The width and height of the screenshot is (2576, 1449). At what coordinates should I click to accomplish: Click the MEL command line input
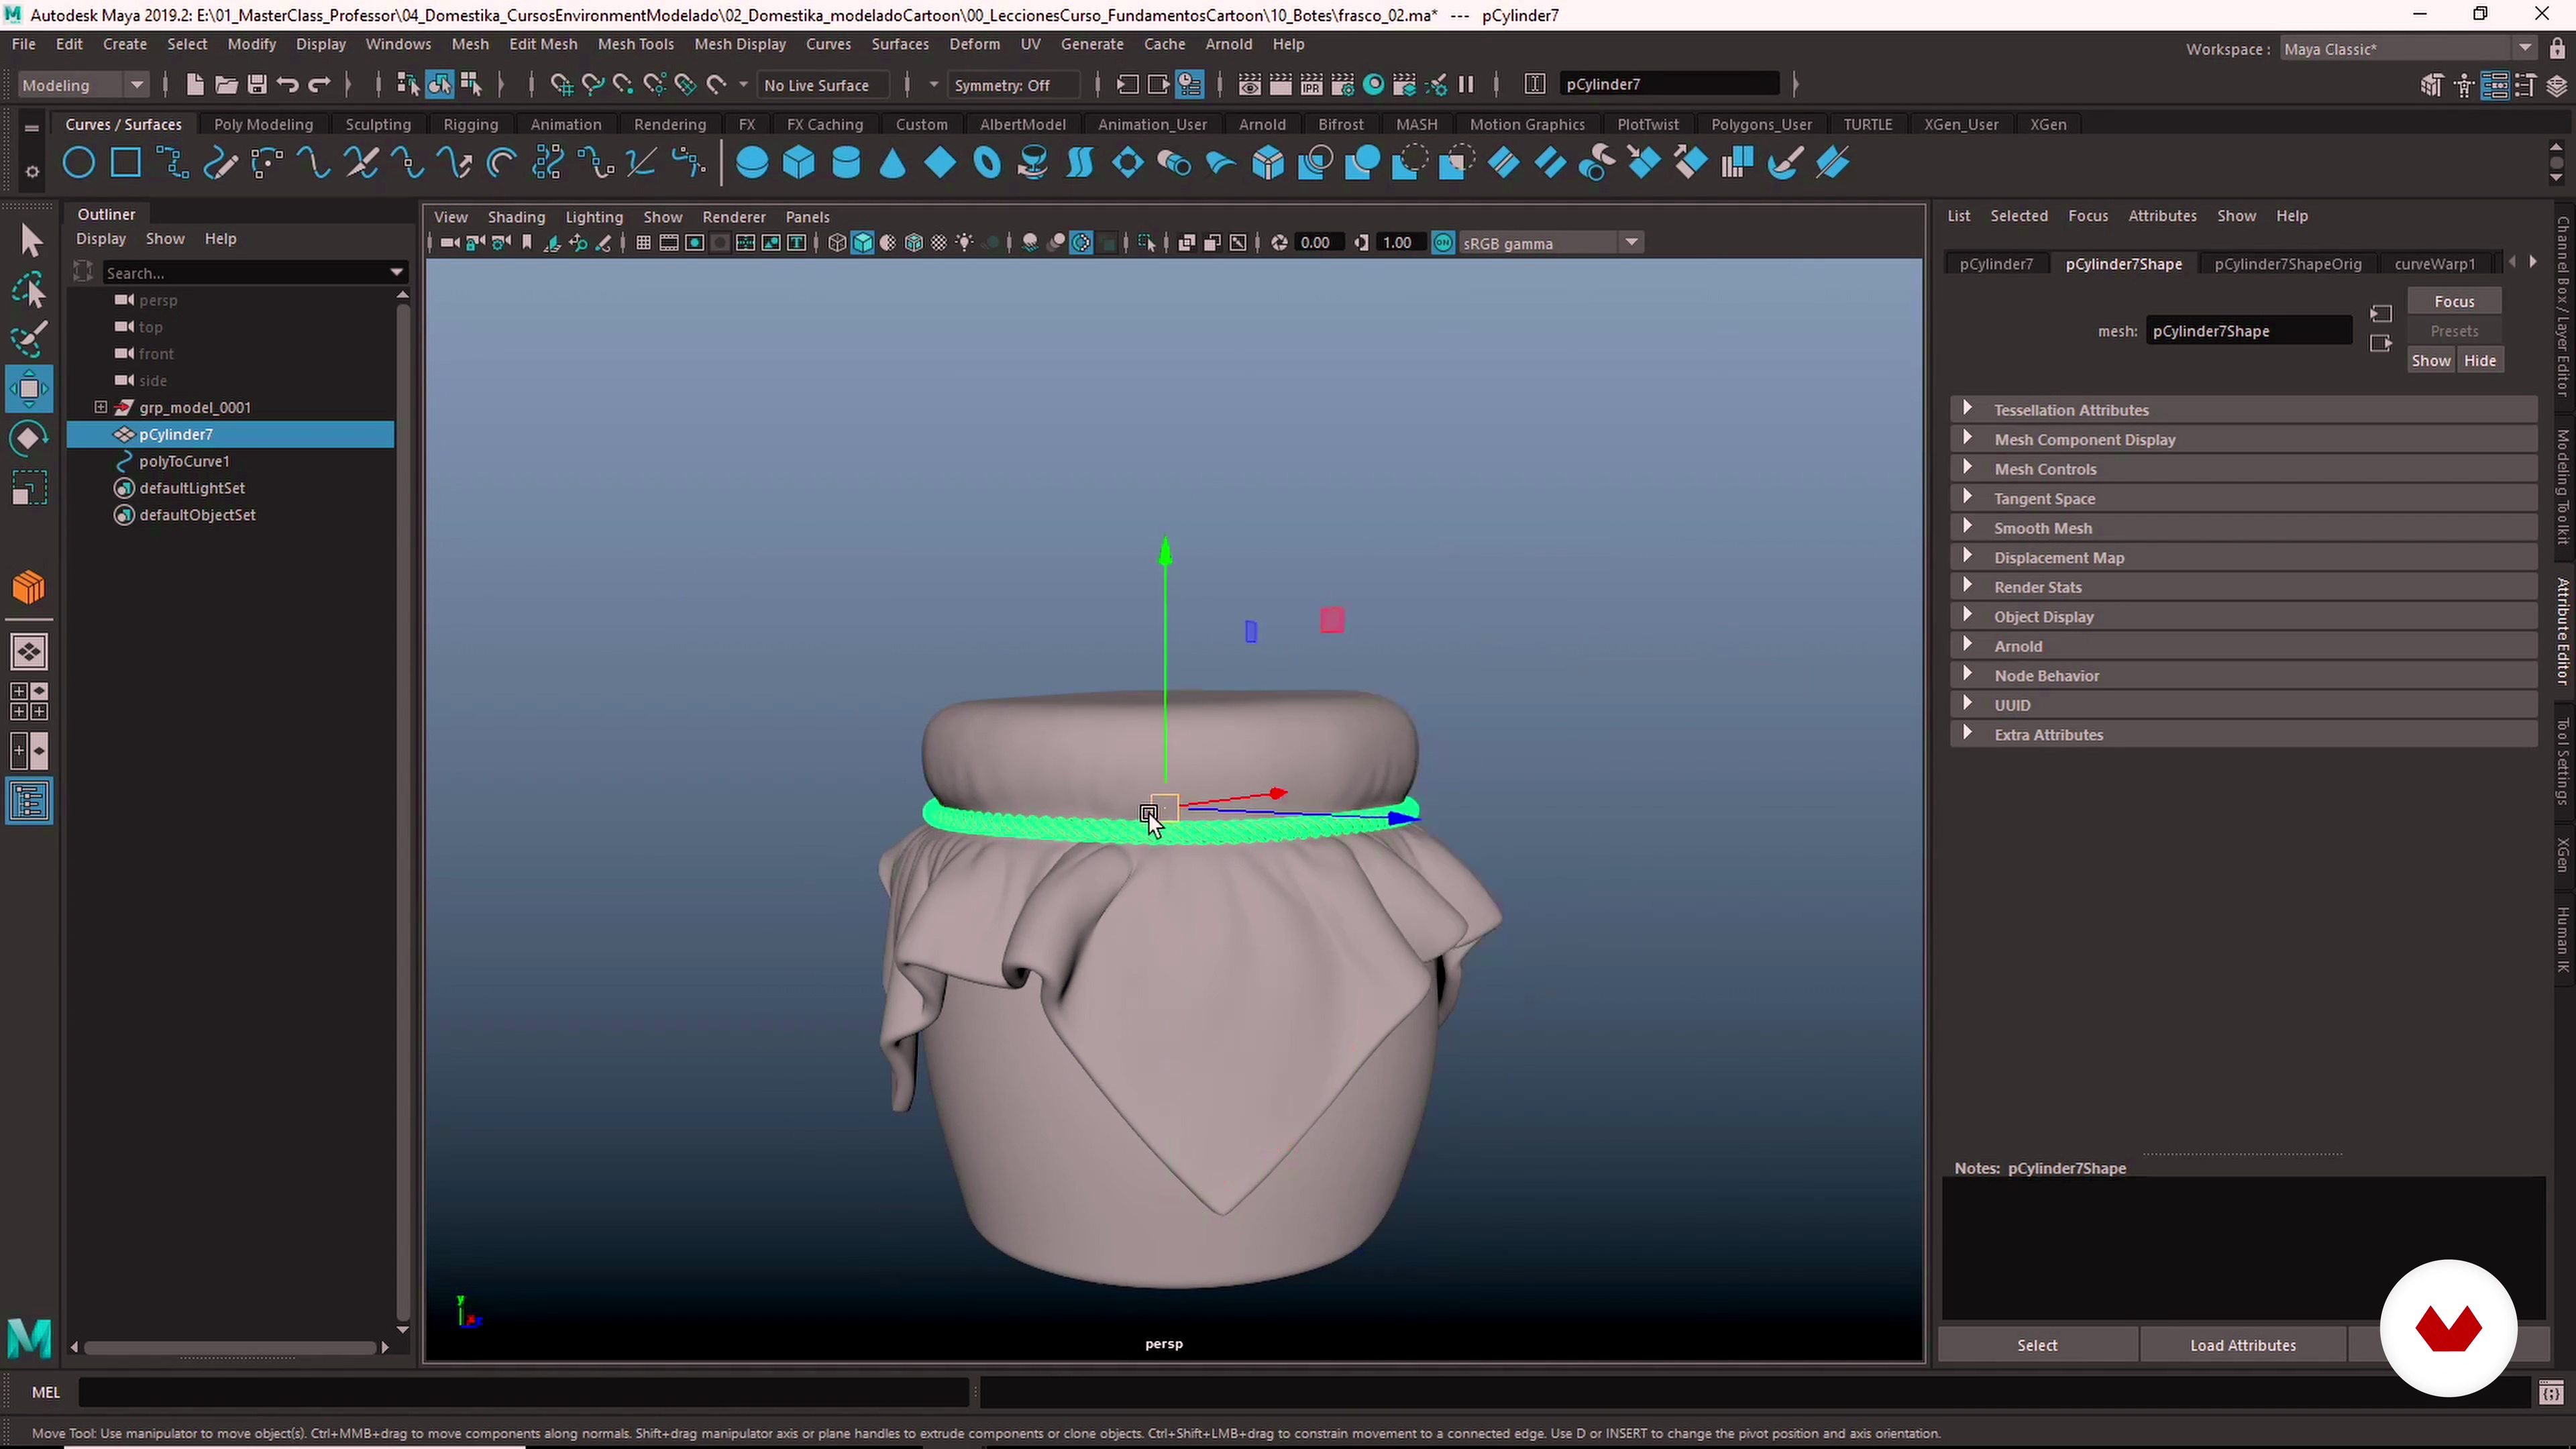click(x=524, y=1392)
